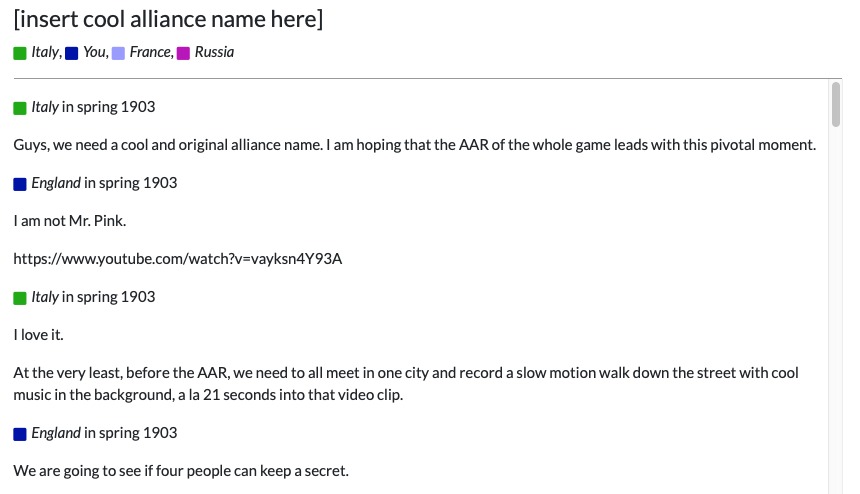Click Italy's message about a cool alliance name

pos(415,145)
